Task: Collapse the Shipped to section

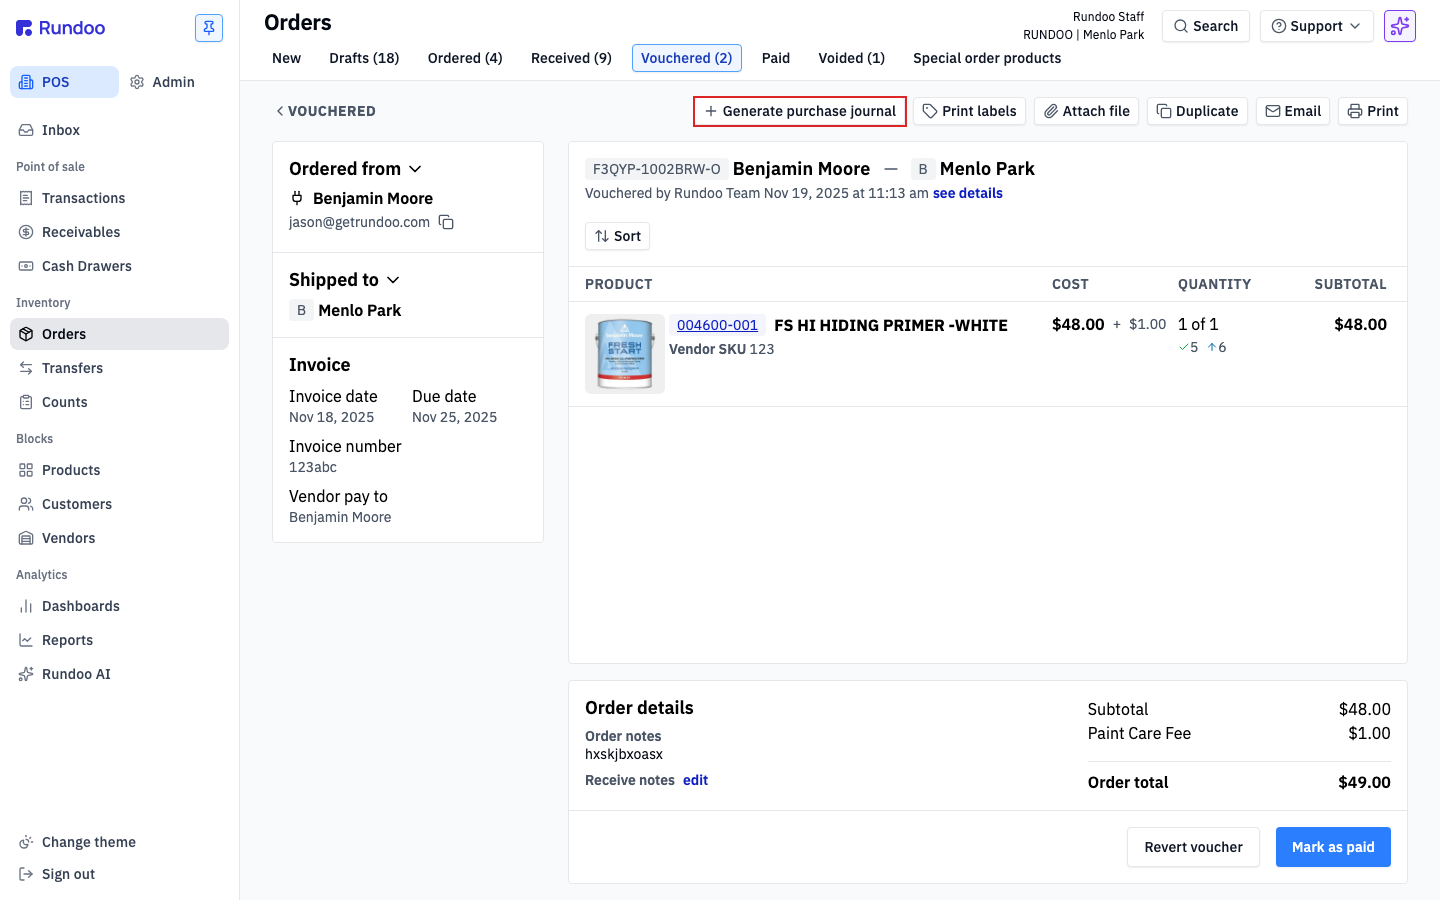Action: coord(344,280)
